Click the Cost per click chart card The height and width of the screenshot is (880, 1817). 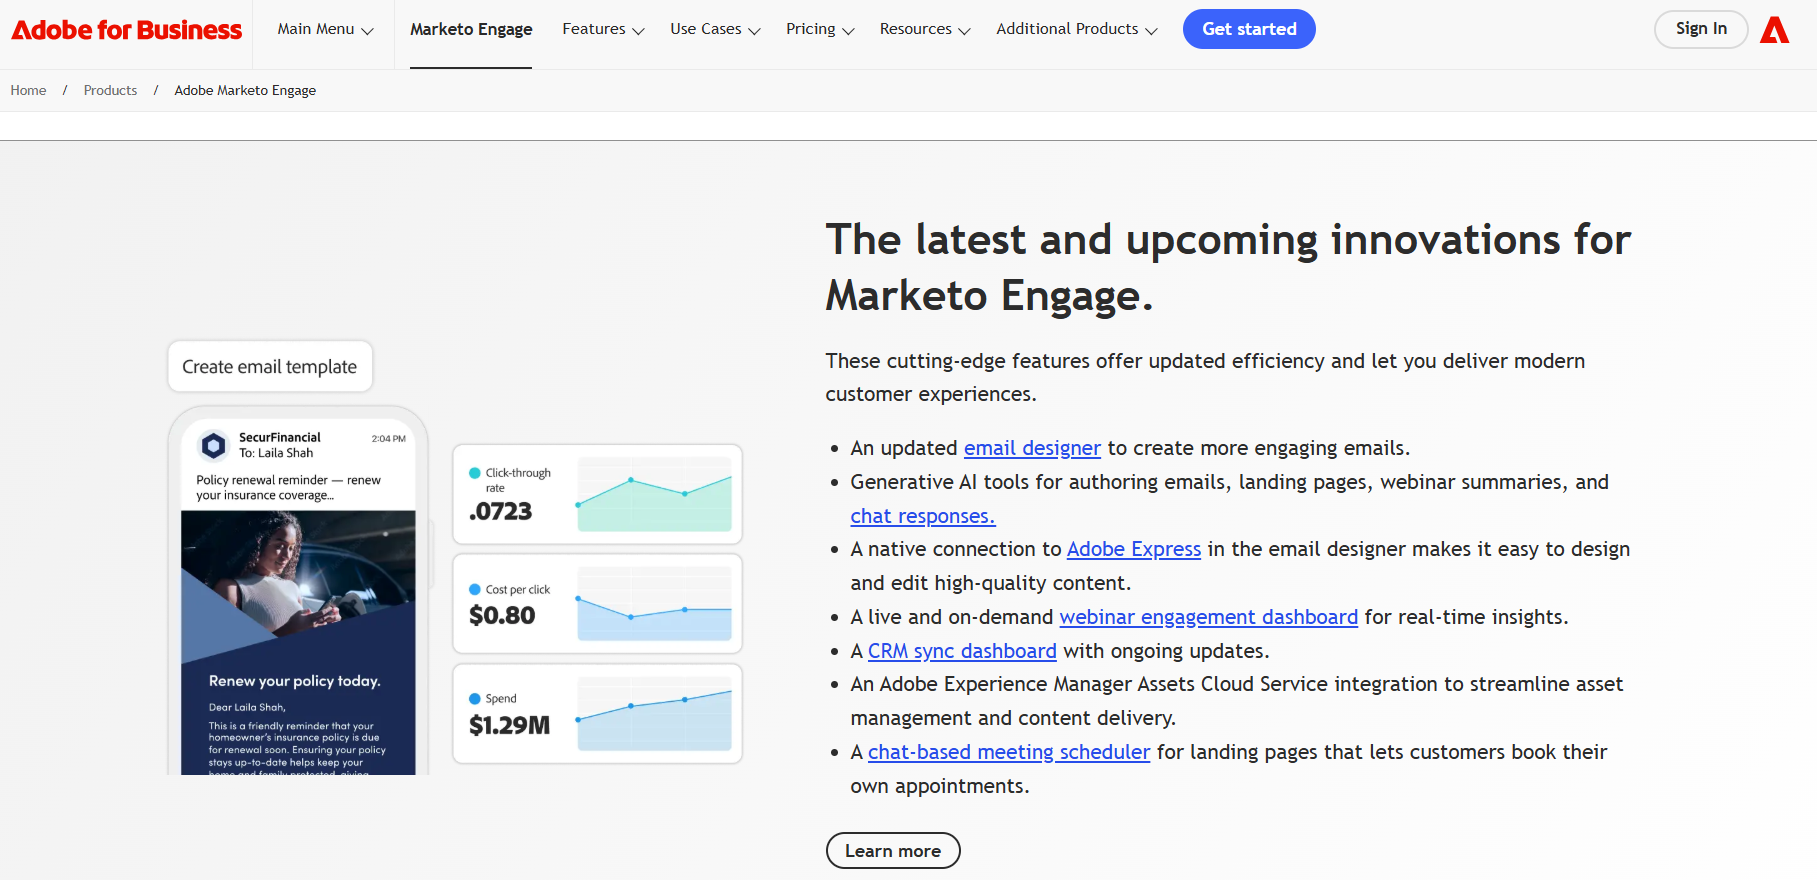tap(597, 604)
